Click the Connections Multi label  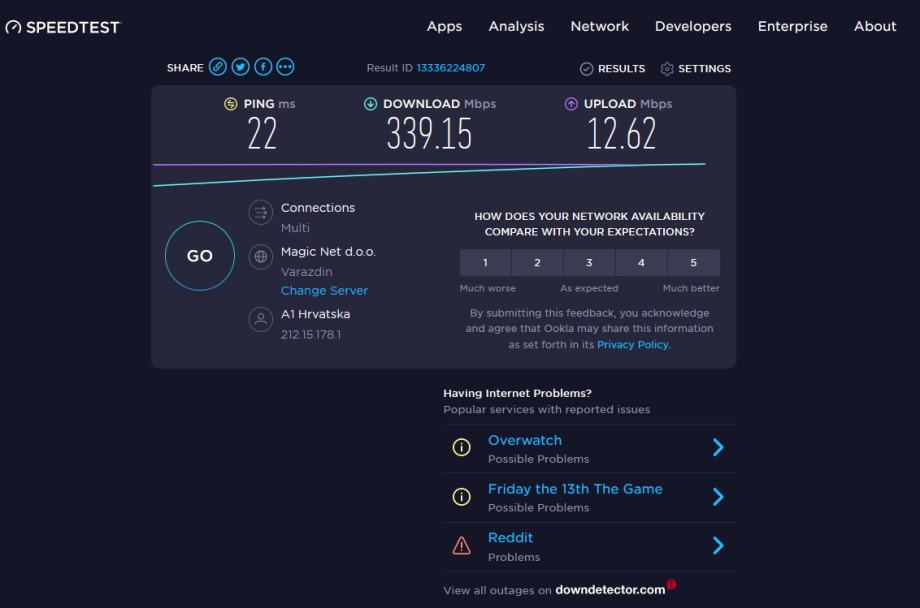(x=295, y=228)
